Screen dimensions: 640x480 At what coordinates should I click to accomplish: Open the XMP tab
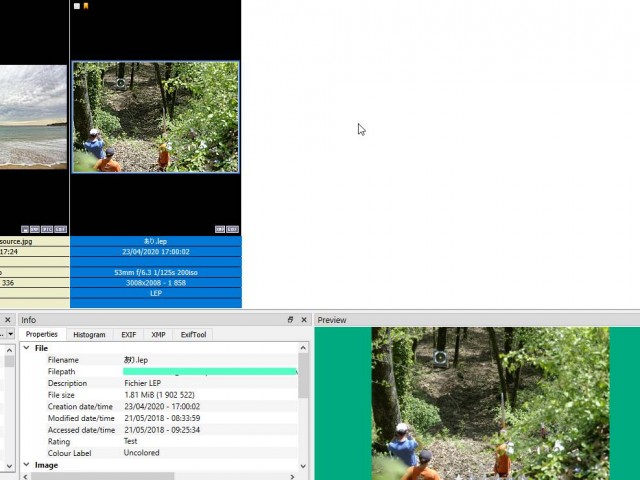[158, 334]
